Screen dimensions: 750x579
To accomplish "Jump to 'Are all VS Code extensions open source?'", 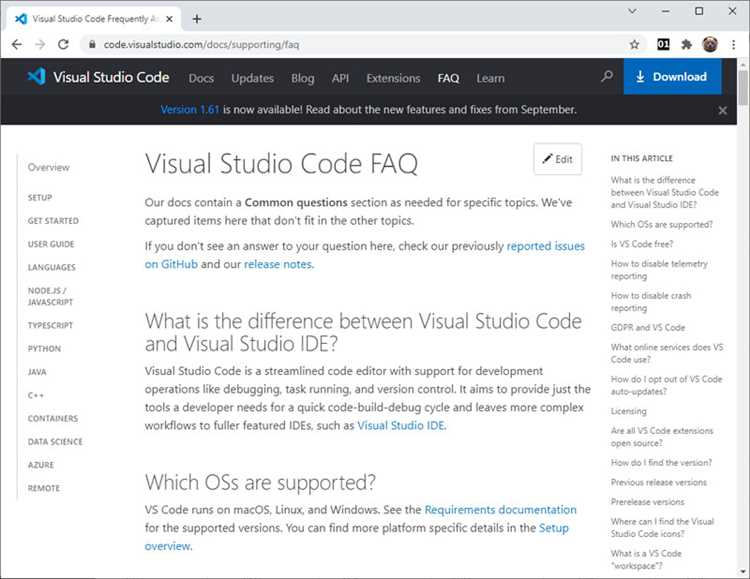I will (662, 437).
